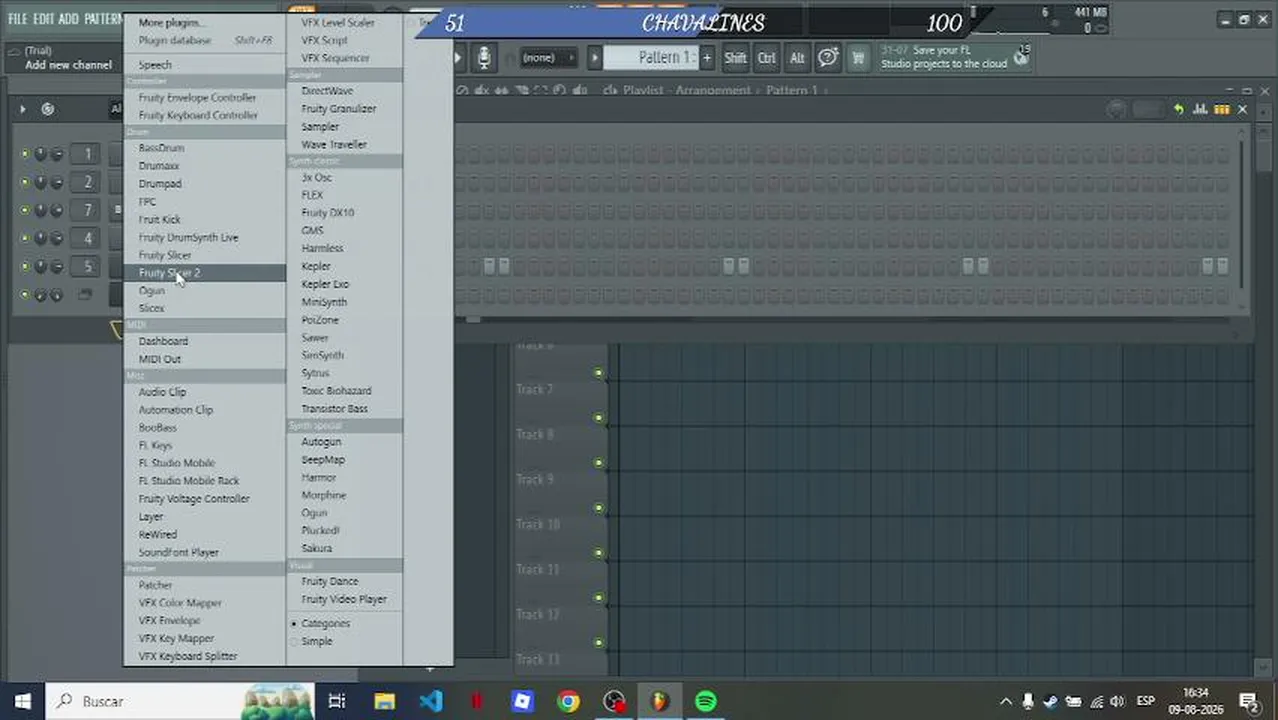Viewport: 1278px width, 720px height.
Task: Open the notification center icon in system tray
Action: [x=1248, y=701]
